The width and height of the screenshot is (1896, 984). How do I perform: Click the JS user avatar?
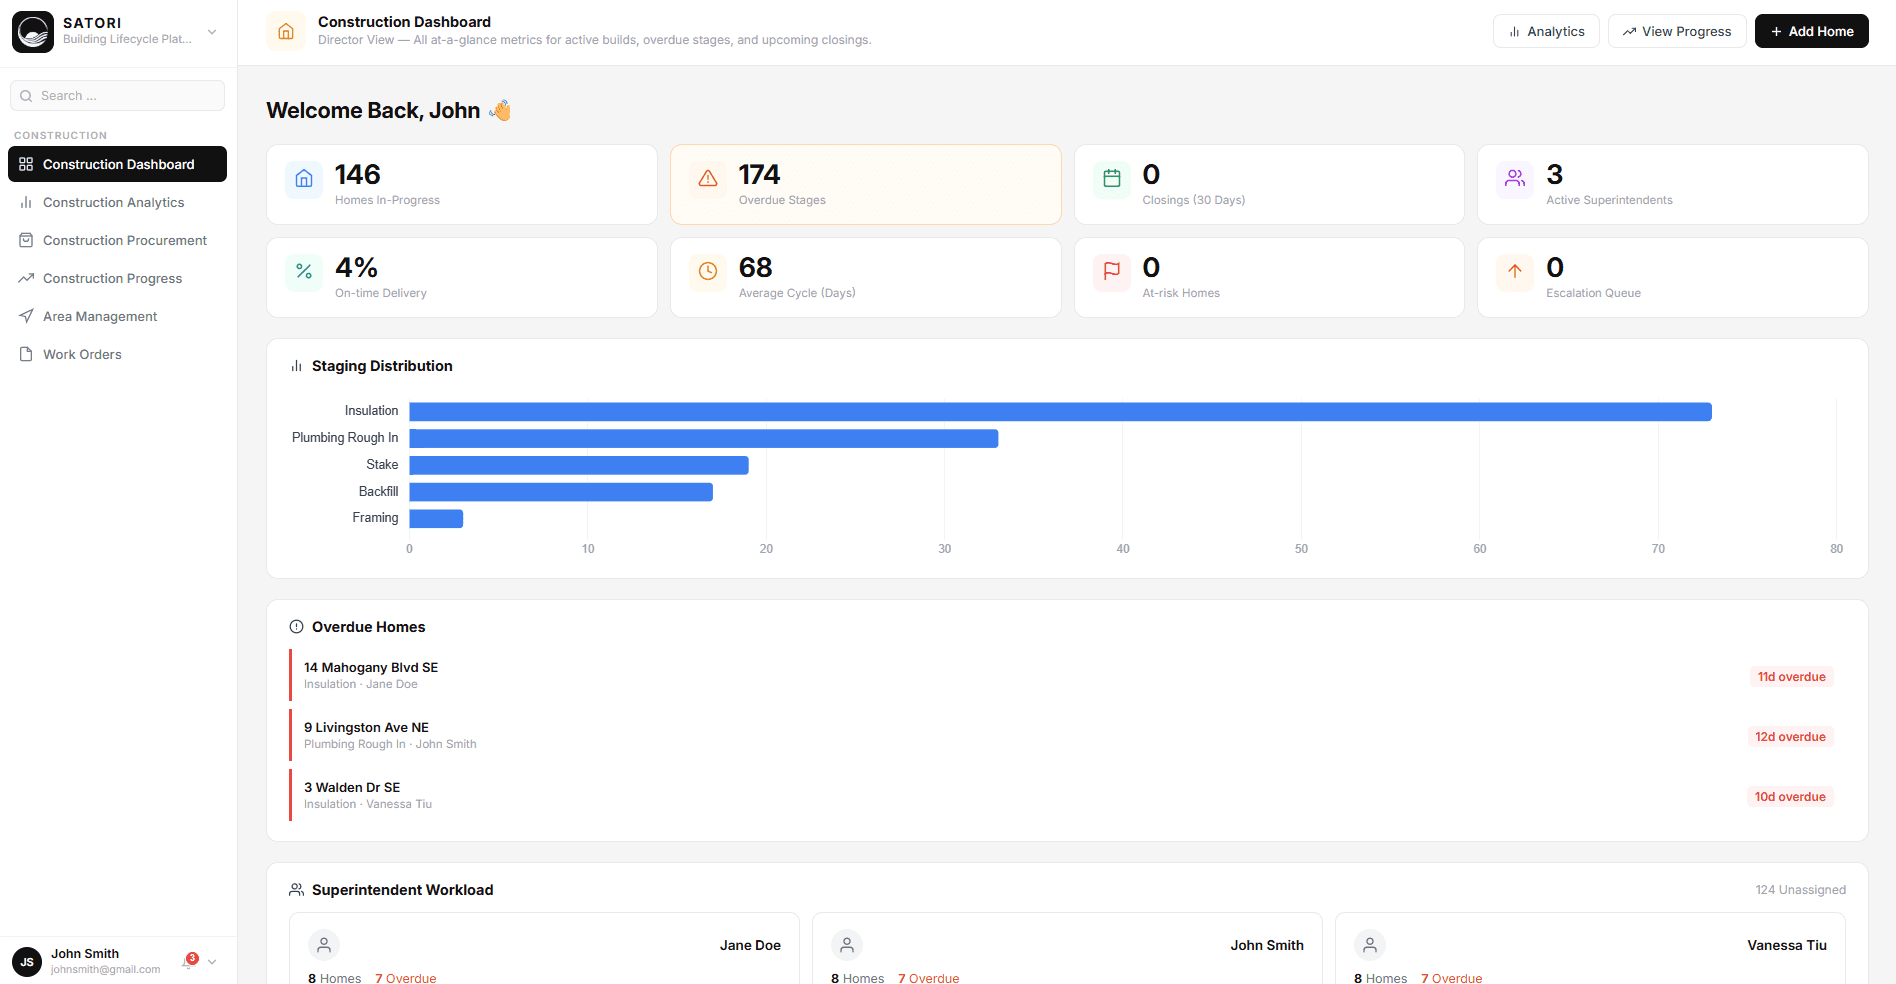click(x=27, y=962)
